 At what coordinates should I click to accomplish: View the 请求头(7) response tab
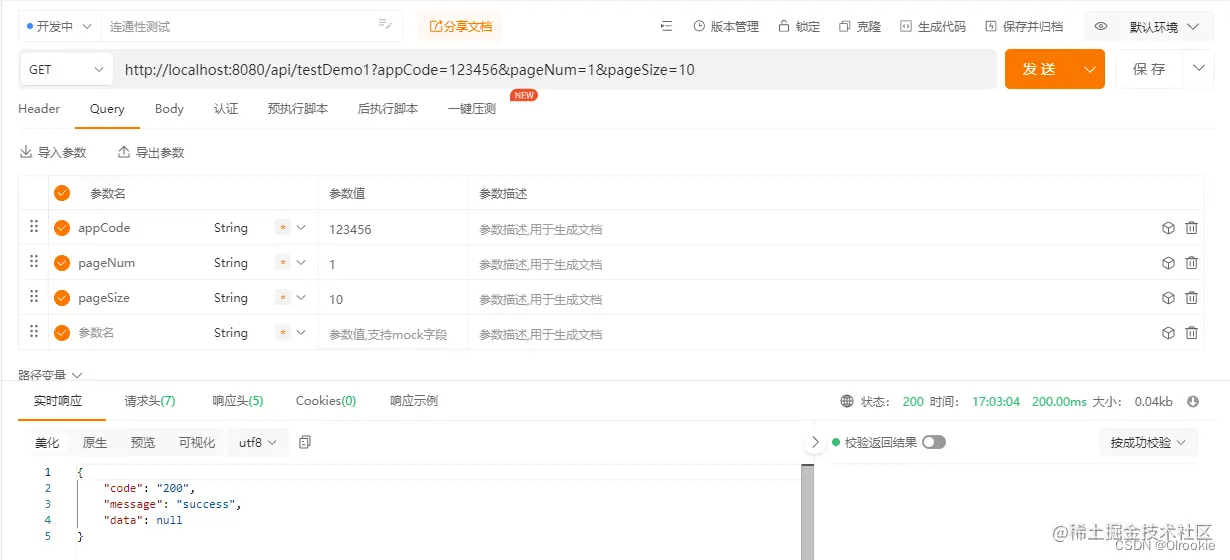click(x=150, y=401)
